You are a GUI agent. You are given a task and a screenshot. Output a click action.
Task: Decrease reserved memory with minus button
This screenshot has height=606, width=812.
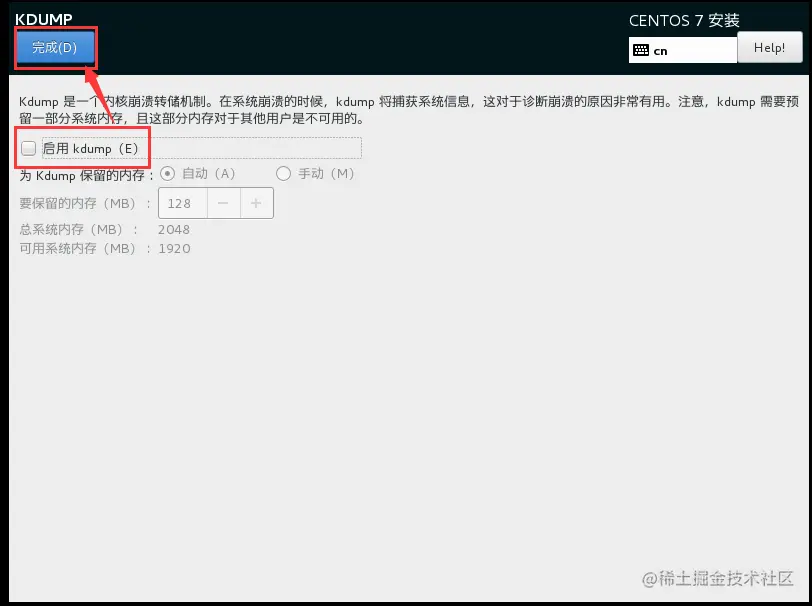pos(224,203)
